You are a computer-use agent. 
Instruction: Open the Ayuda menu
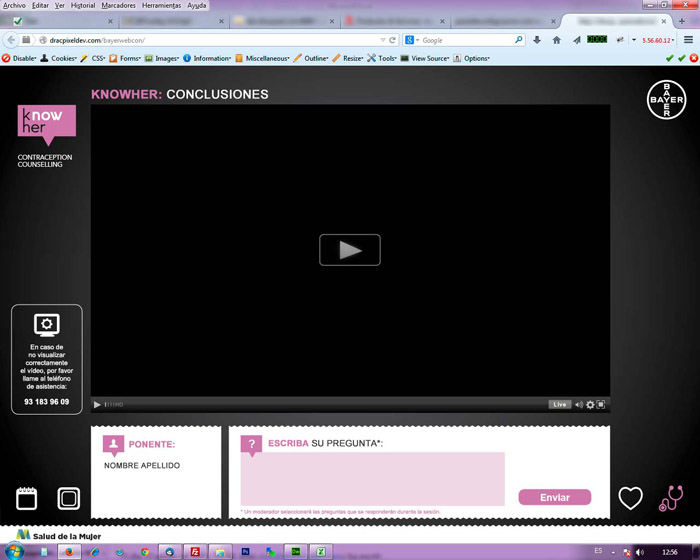pyautogui.click(x=197, y=5)
